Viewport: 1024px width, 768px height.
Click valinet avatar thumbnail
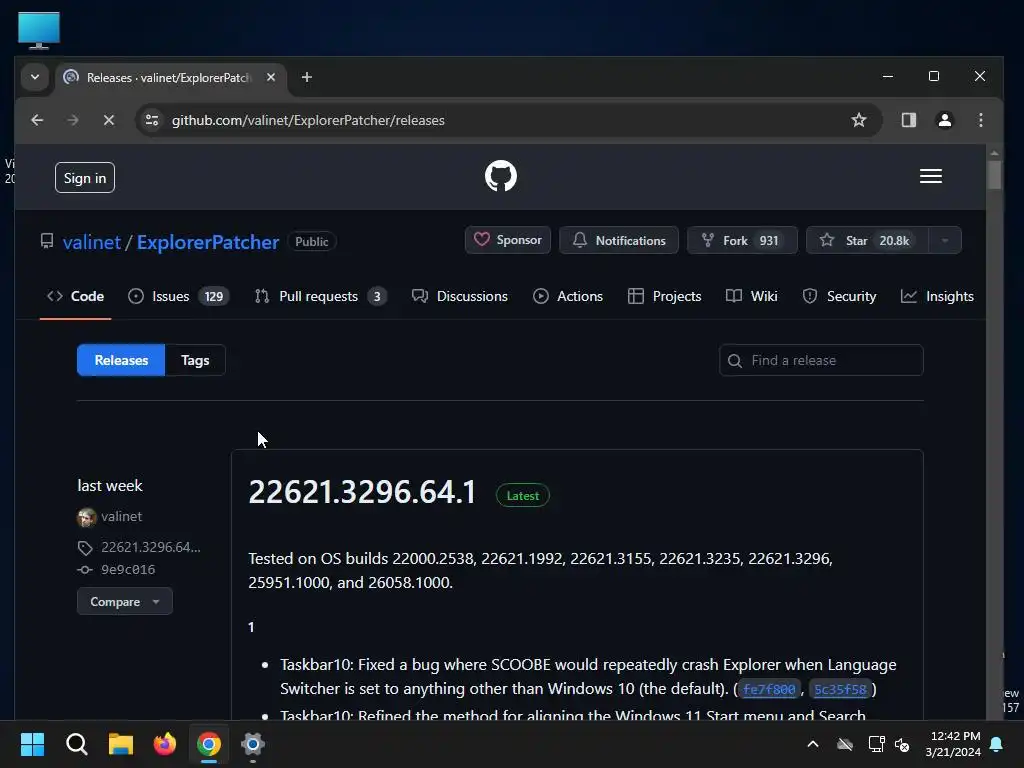[x=86, y=517]
